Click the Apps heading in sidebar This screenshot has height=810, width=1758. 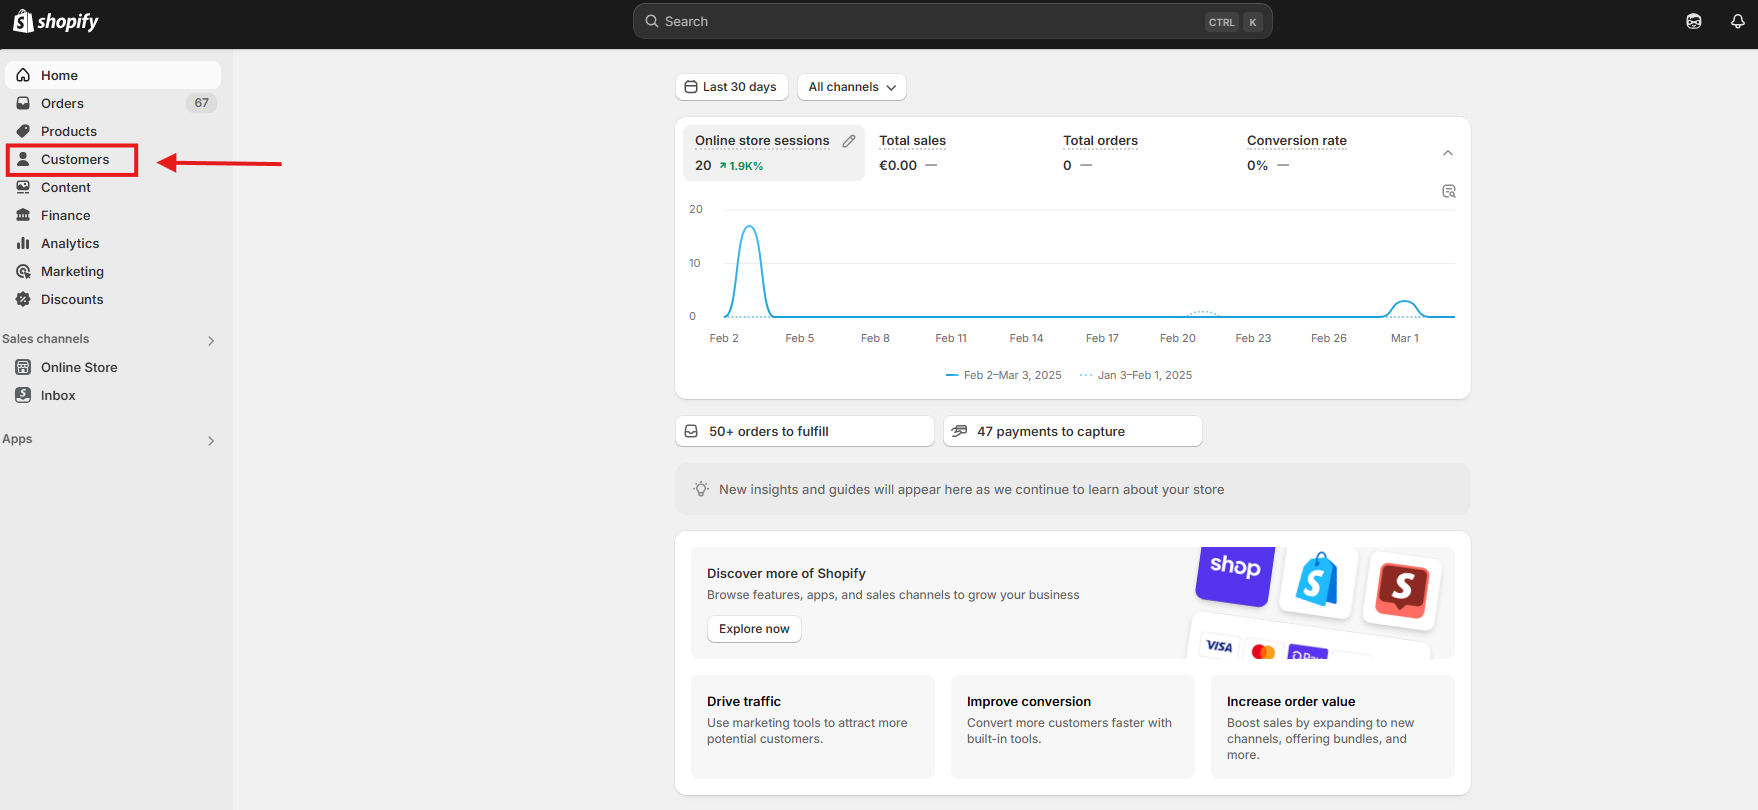click(17, 439)
